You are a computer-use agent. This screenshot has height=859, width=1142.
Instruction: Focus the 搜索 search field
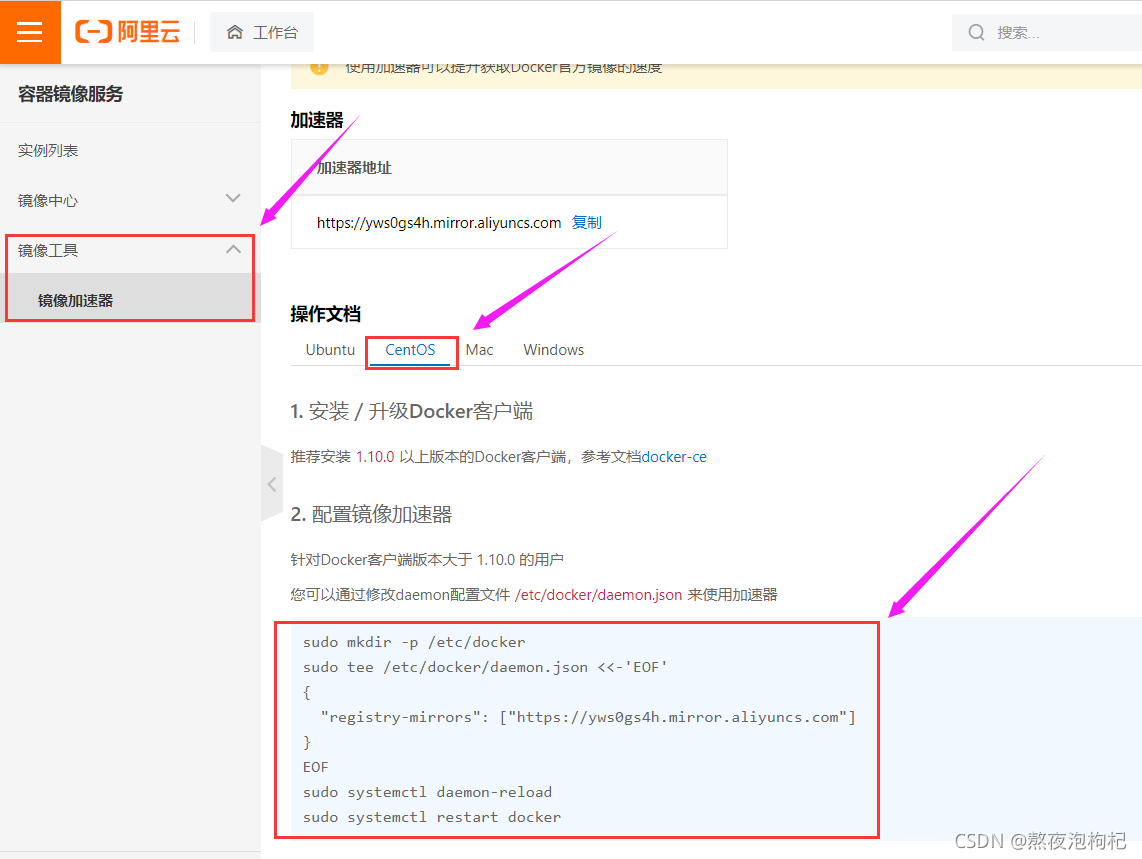(1049, 32)
